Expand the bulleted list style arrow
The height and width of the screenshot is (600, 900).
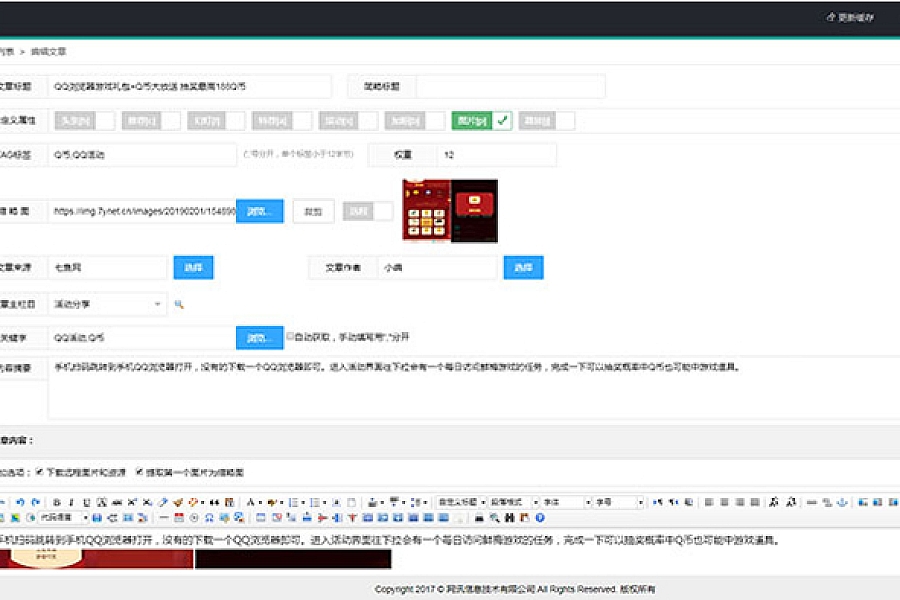coord(325,503)
